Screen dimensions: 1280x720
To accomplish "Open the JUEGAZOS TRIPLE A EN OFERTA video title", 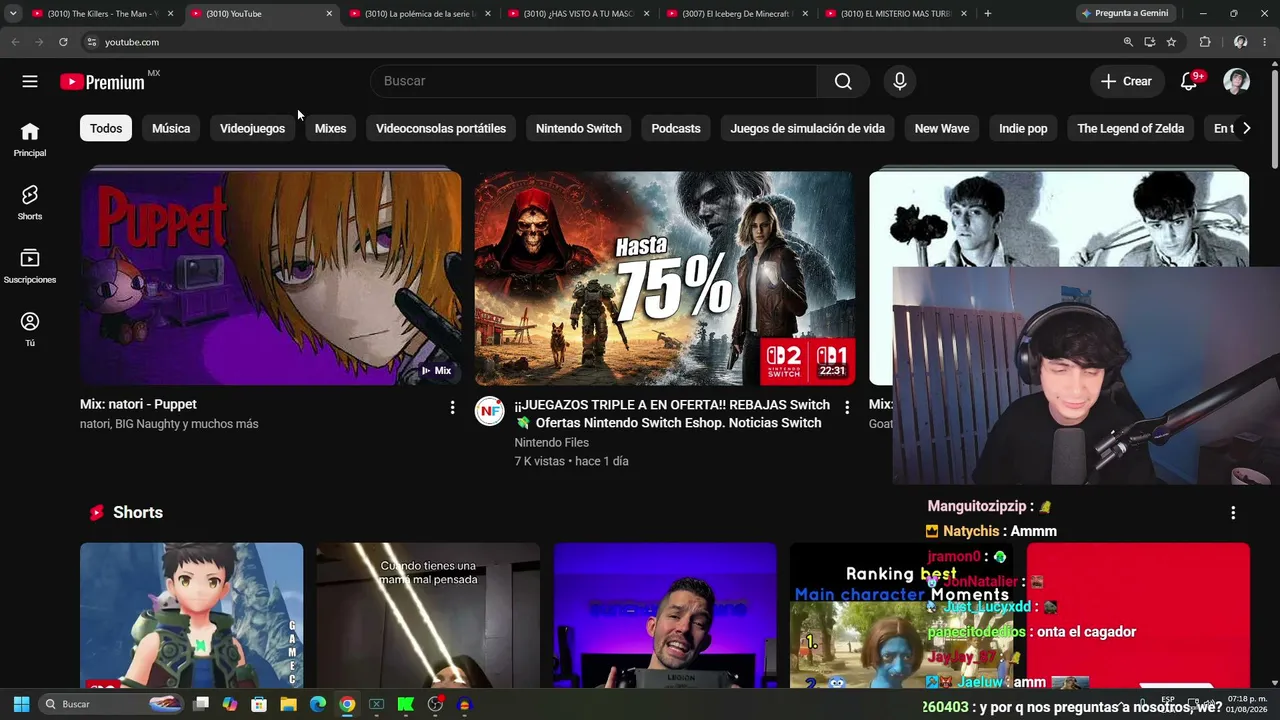I will coord(672,414).
